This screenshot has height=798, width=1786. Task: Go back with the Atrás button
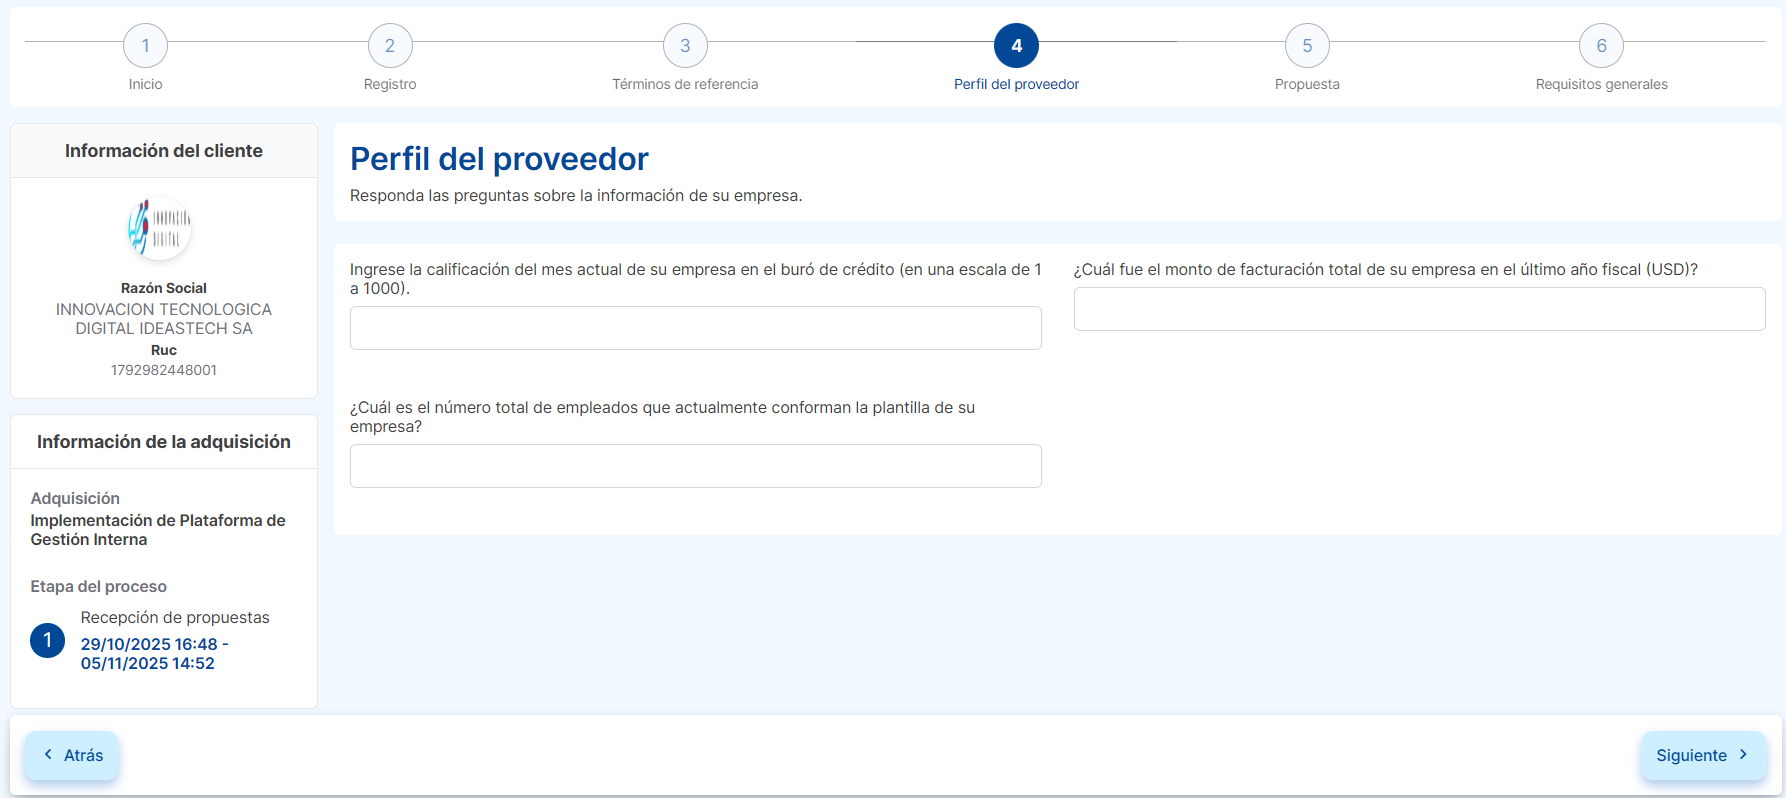[x=72, y=755]
